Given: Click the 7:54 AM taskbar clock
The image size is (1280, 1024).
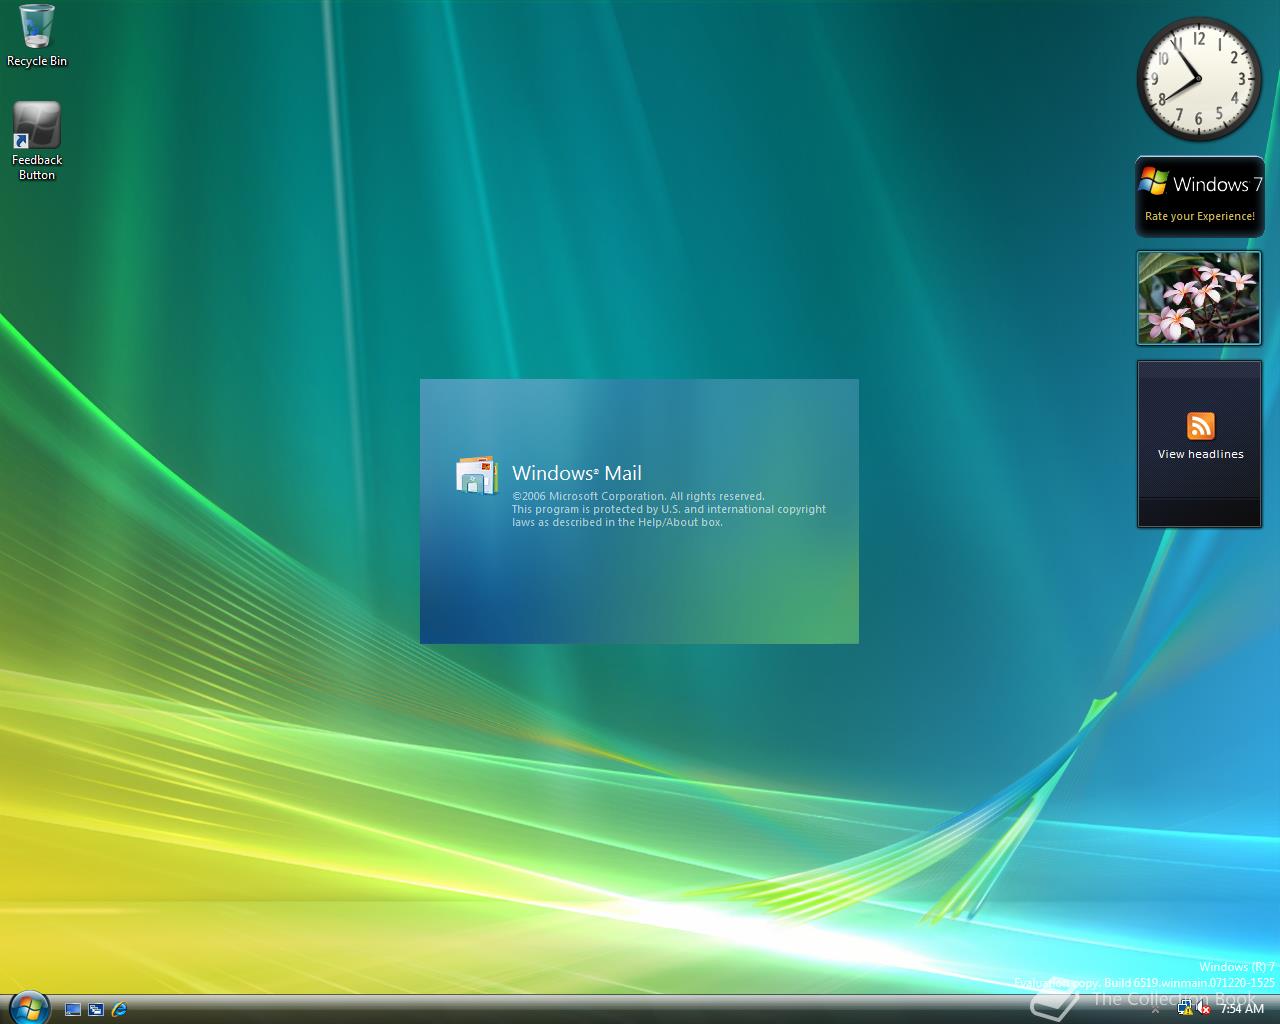Looking at the screenshot, I should (1242, 1009).
